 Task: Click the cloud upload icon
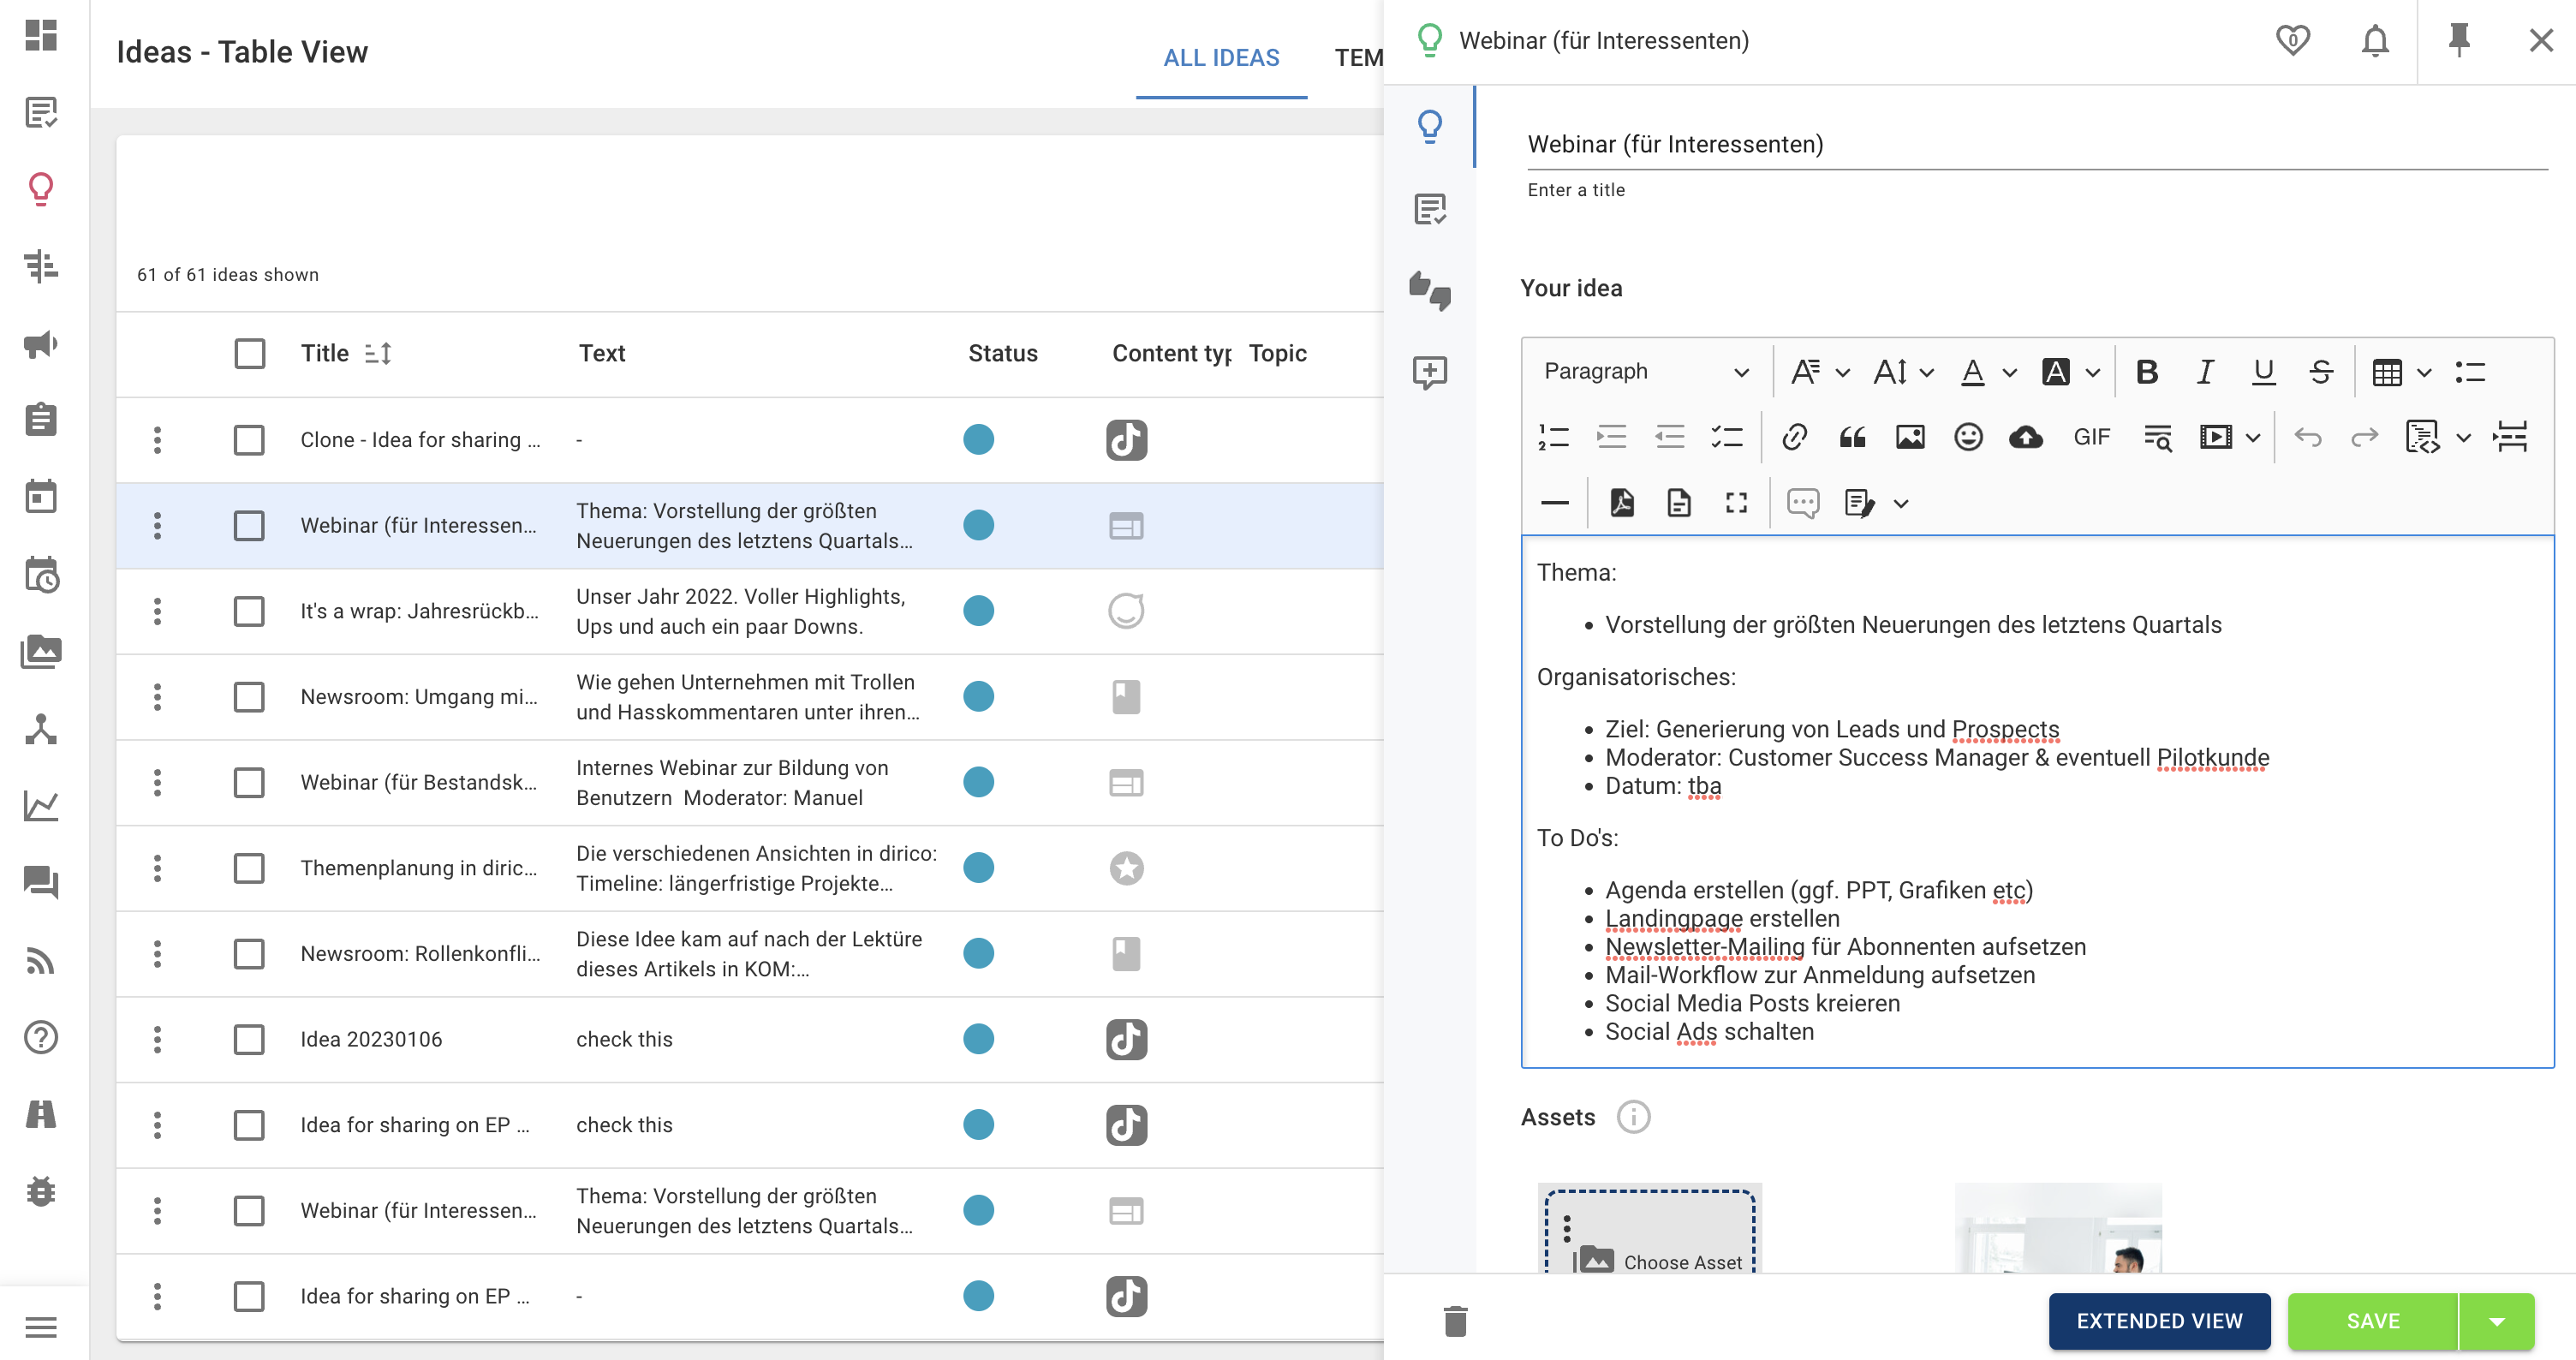[2026, 437]
